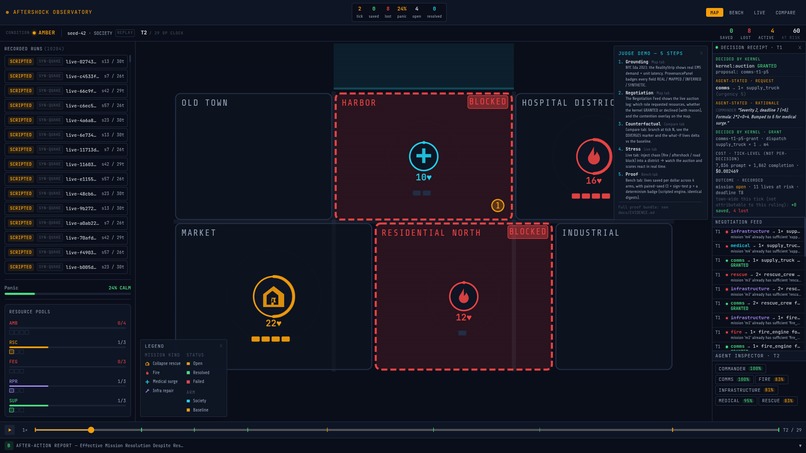Image resolution: width=806 pixels, height=453 pixels.
Task: Select the Industrial district
Action: coord(614,296)
